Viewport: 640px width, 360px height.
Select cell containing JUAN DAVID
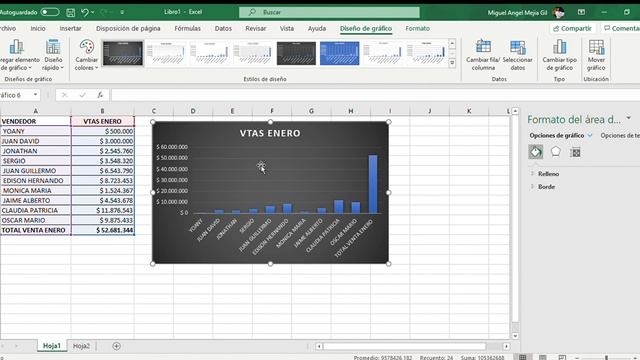[x=36, y=141]
